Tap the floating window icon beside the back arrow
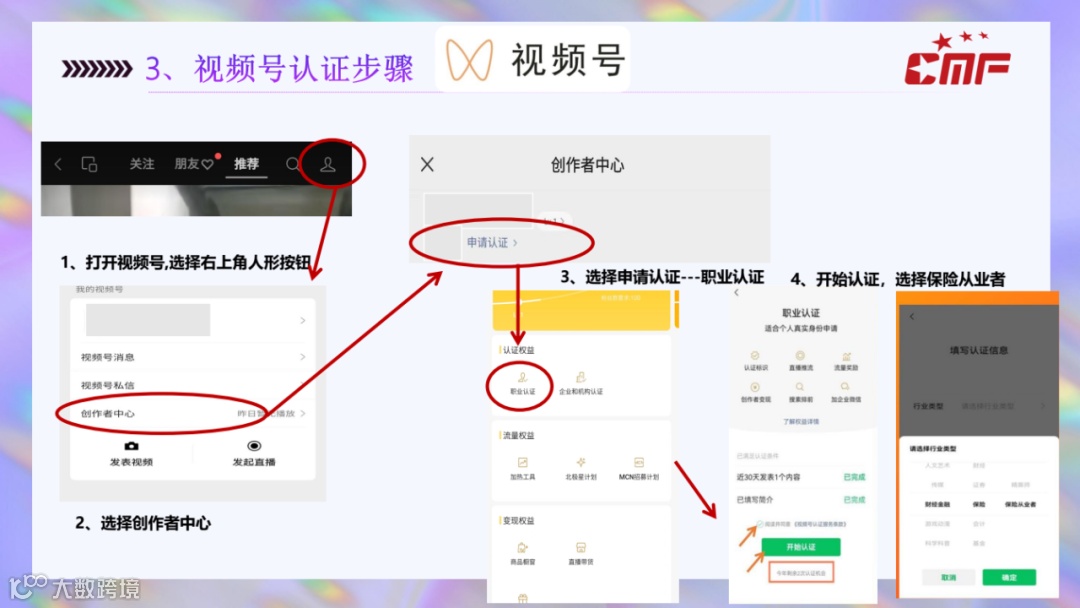This screenshot has height=608, width=1080. pyautogui.click(x=90, y=164)
